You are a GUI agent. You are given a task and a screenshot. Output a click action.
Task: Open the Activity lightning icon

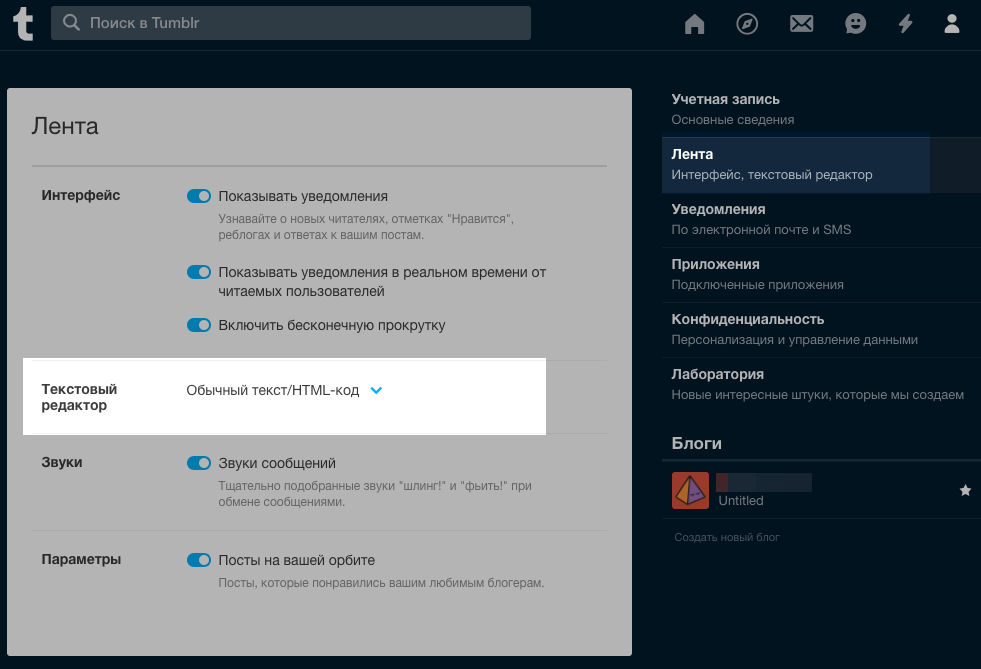(x=905, y=24)
